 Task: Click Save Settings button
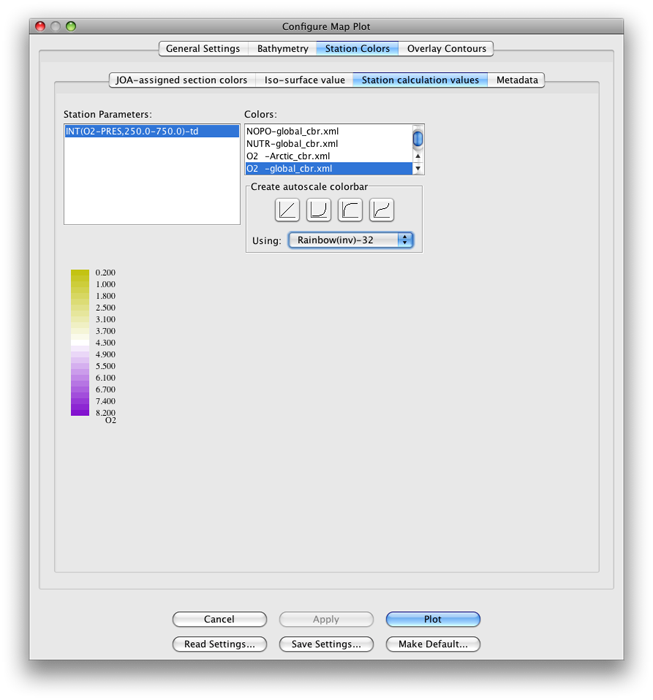click(326, 644)
